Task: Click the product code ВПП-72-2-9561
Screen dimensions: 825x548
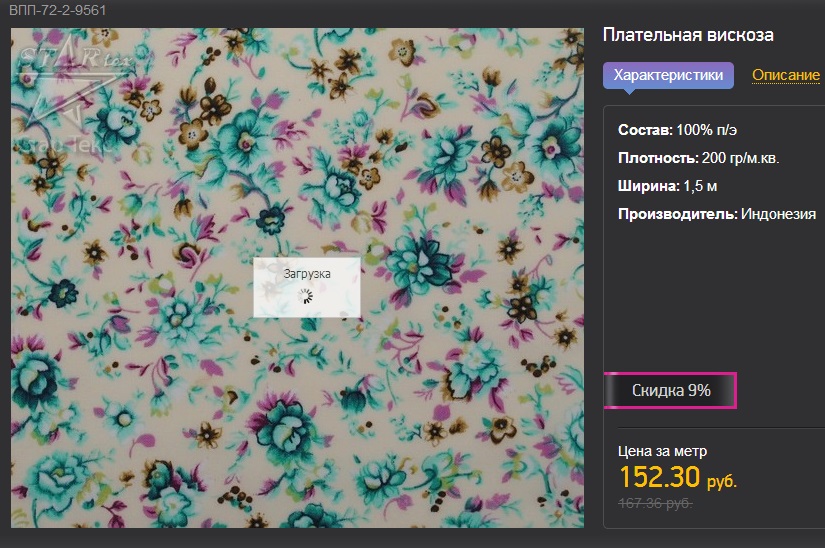Action: (x=58, y=11)
